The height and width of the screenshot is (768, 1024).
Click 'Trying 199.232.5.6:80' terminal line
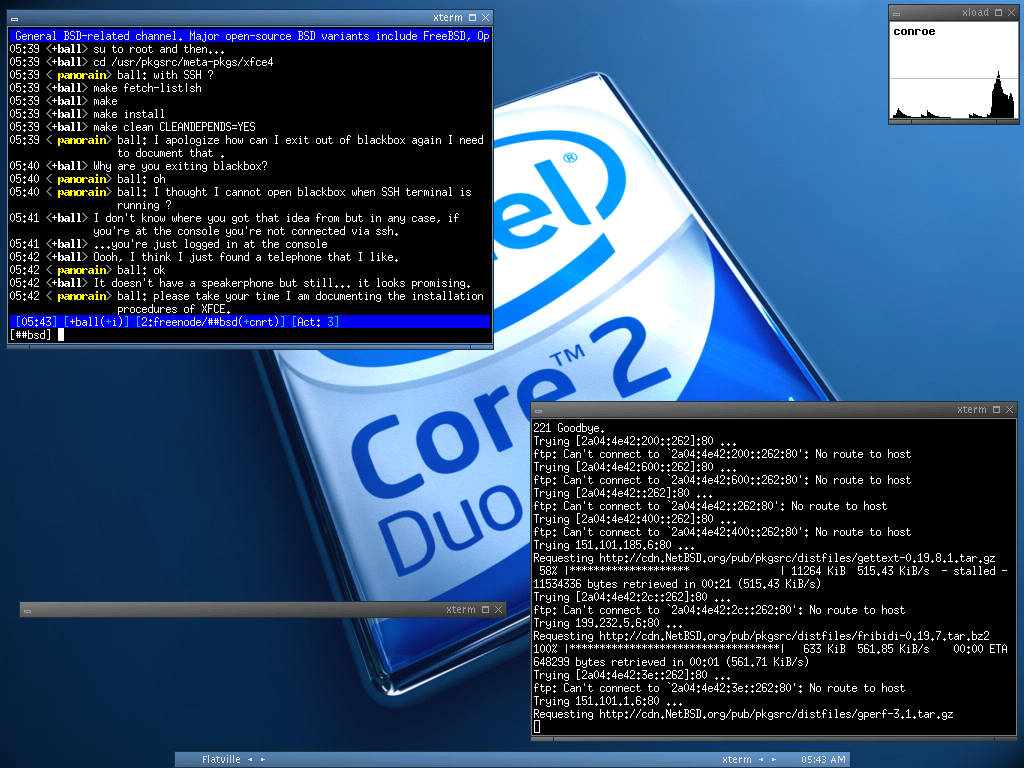click(x=608, y=622)
